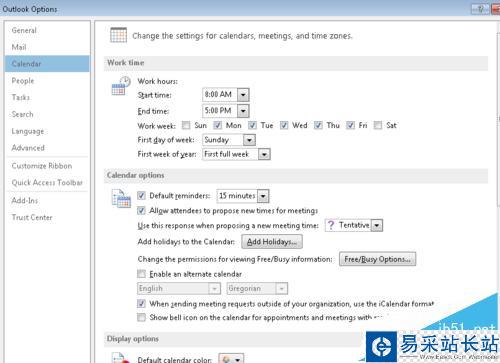This screenshot has width=500, height=363.
Task: Enable an alternate calendar checkbox
Action: tap(141, 274)
